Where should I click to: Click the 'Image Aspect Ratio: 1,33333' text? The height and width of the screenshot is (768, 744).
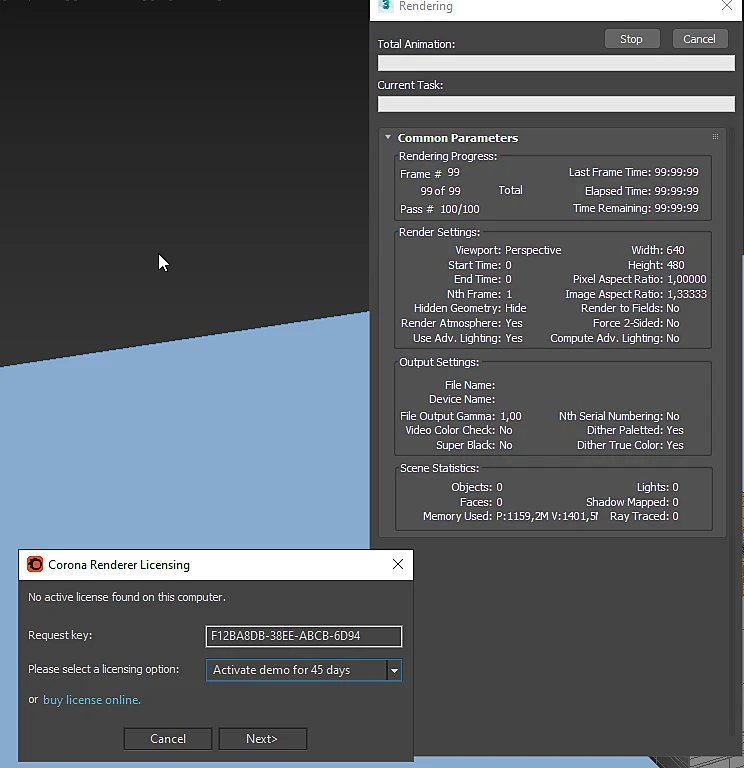point(636,294)
